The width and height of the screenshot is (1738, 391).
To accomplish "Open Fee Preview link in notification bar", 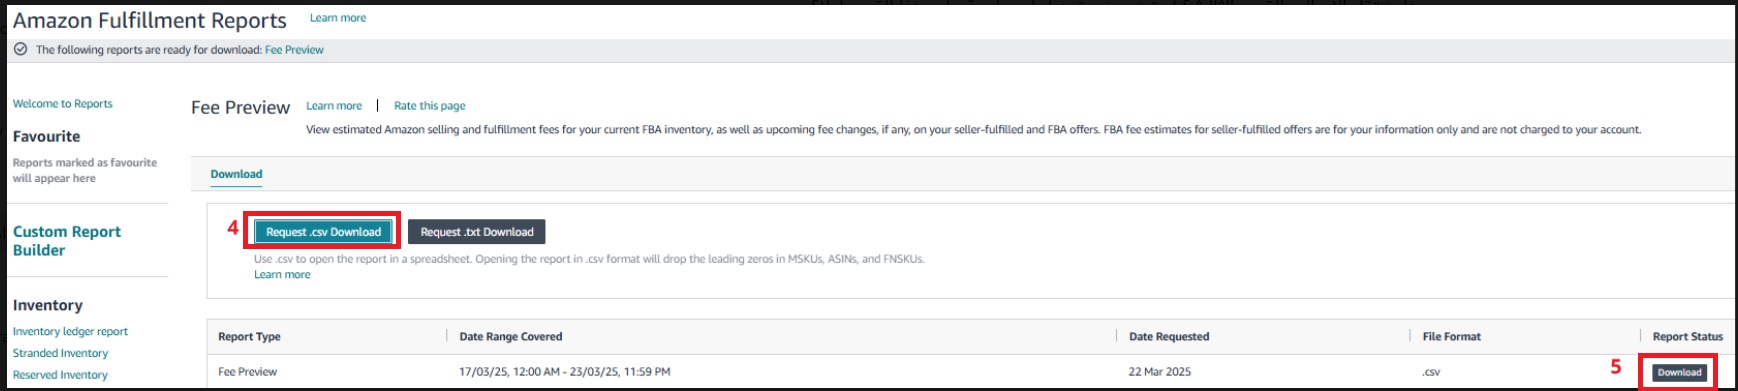I will tap(294, 50).
